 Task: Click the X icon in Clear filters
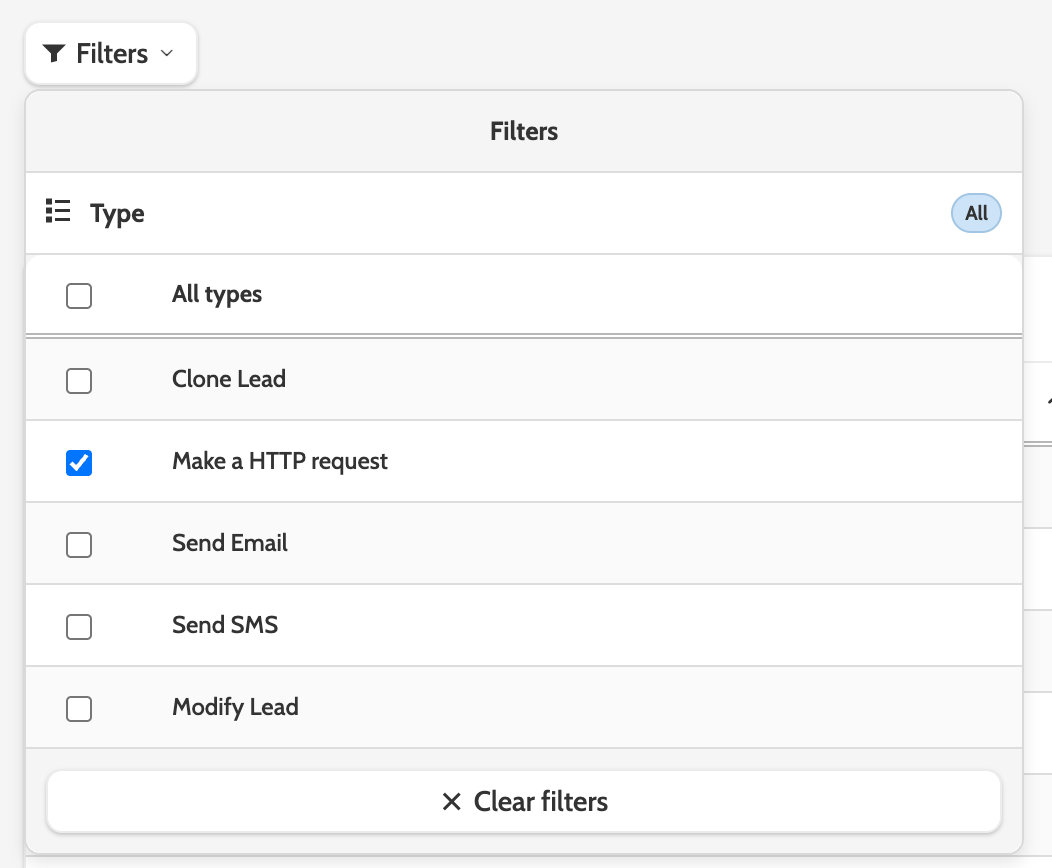coord(452,802)
